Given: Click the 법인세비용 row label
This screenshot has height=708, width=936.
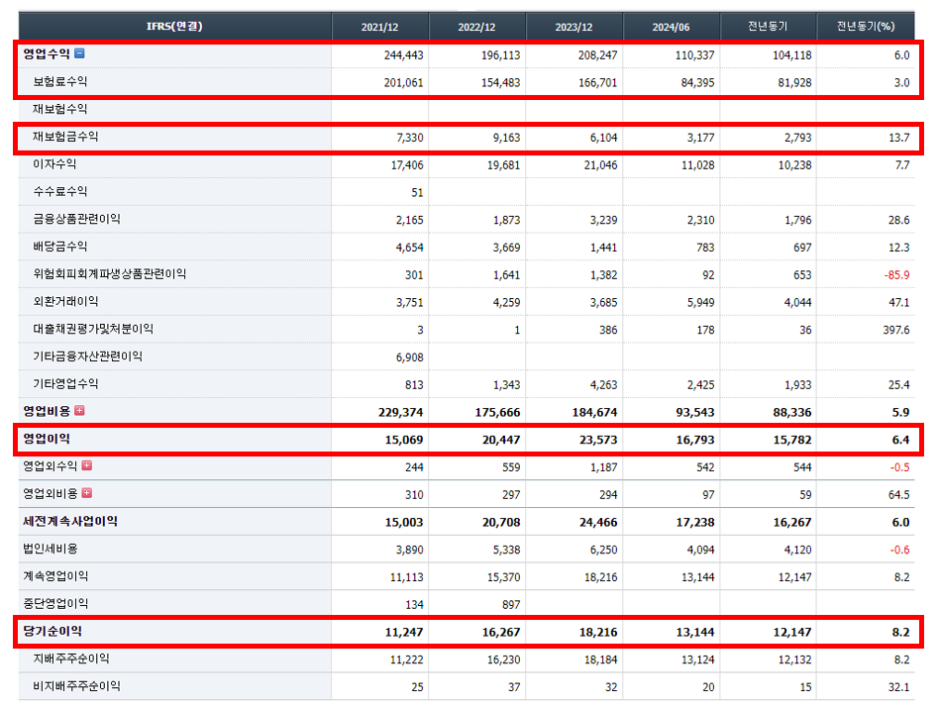Looking at the screenshot, I should point(50,548).
